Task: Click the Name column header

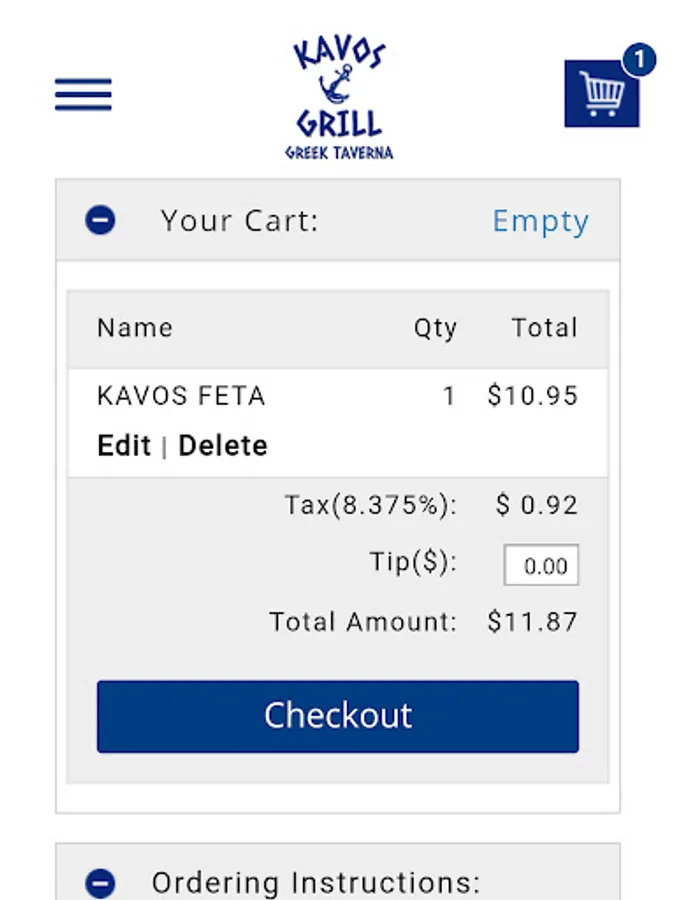Action: point(135,328)
